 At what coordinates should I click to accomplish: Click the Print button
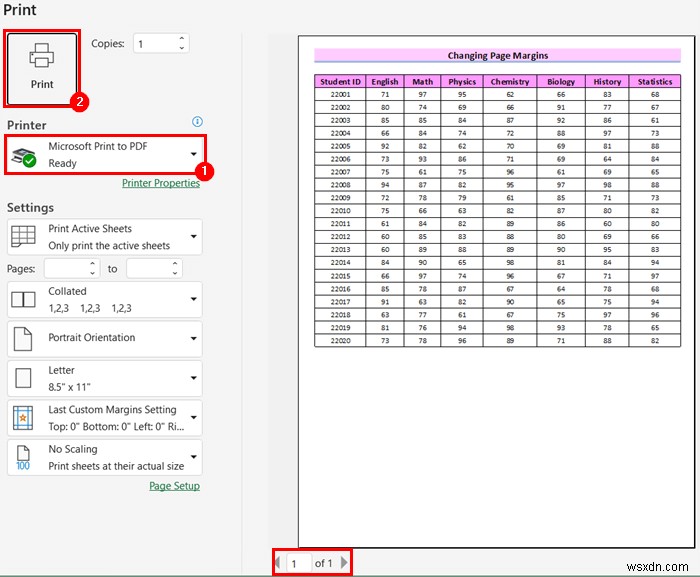[42, 69]
